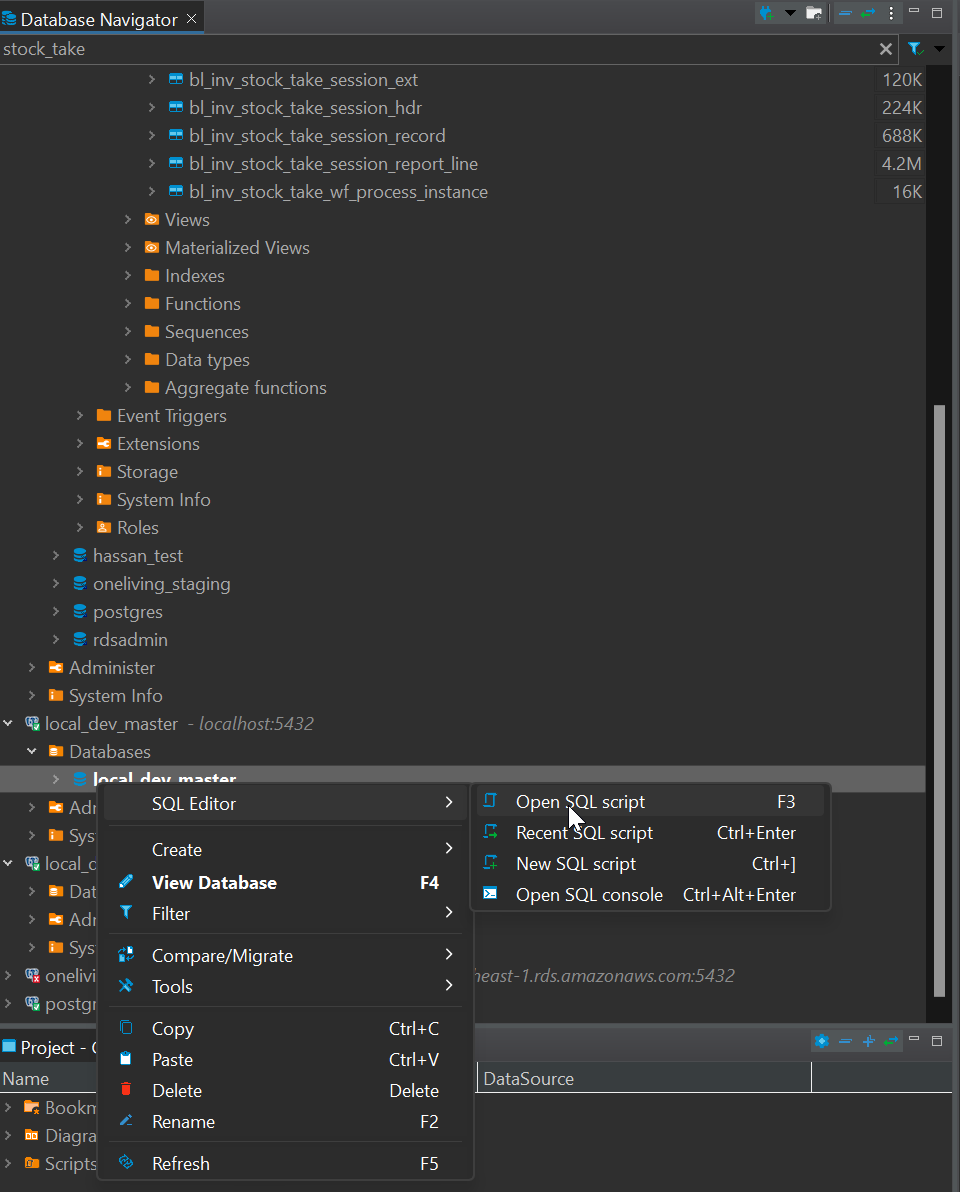Open the Filter submenu
Image resolution: width=960 pixels, height=1192 pixels.
click(286, 914)
